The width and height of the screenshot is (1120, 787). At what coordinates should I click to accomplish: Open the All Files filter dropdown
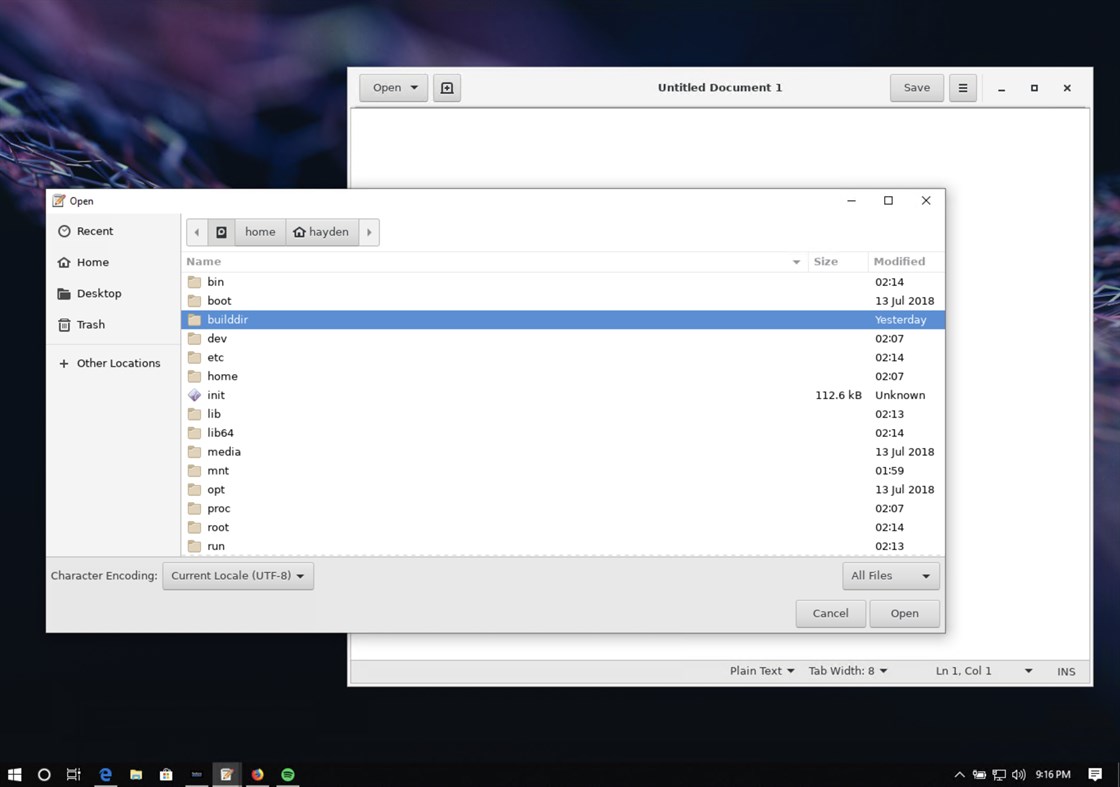click(889, 576)
